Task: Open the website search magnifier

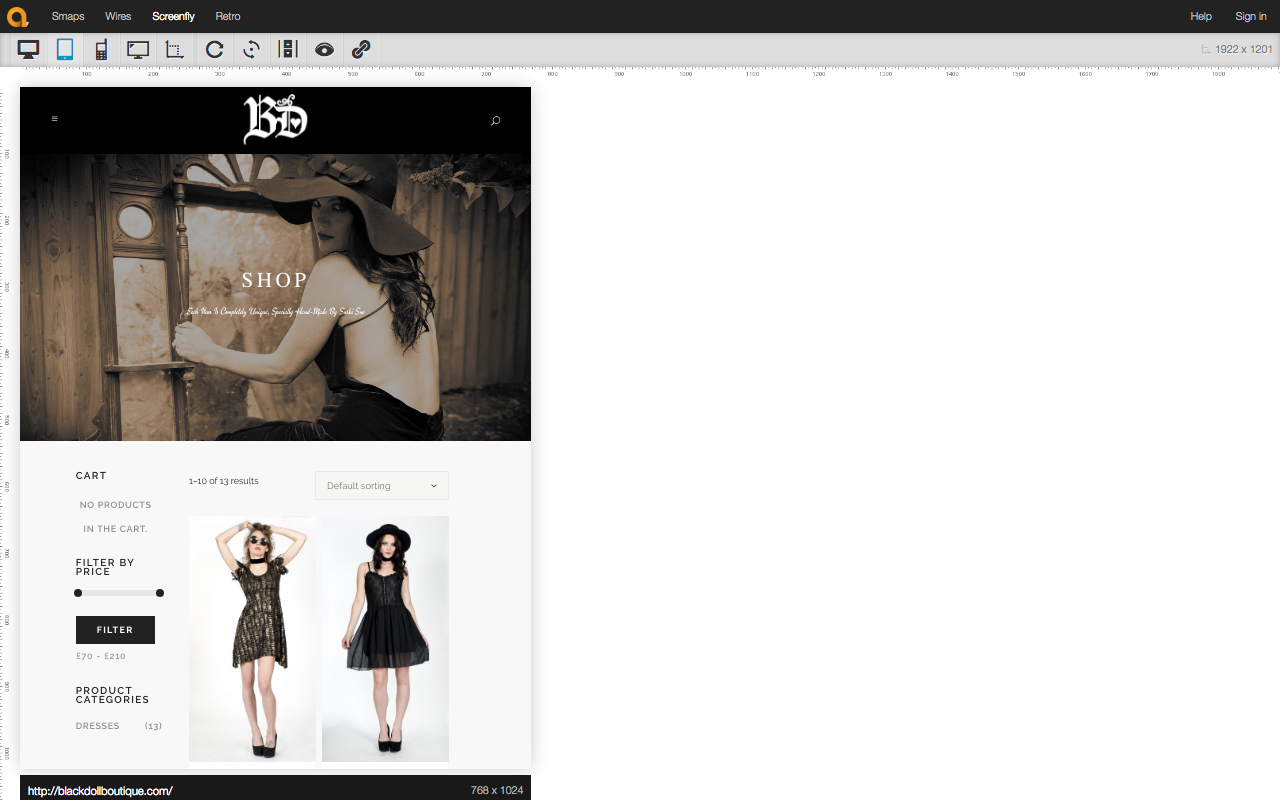Action: tap(495, 121)
